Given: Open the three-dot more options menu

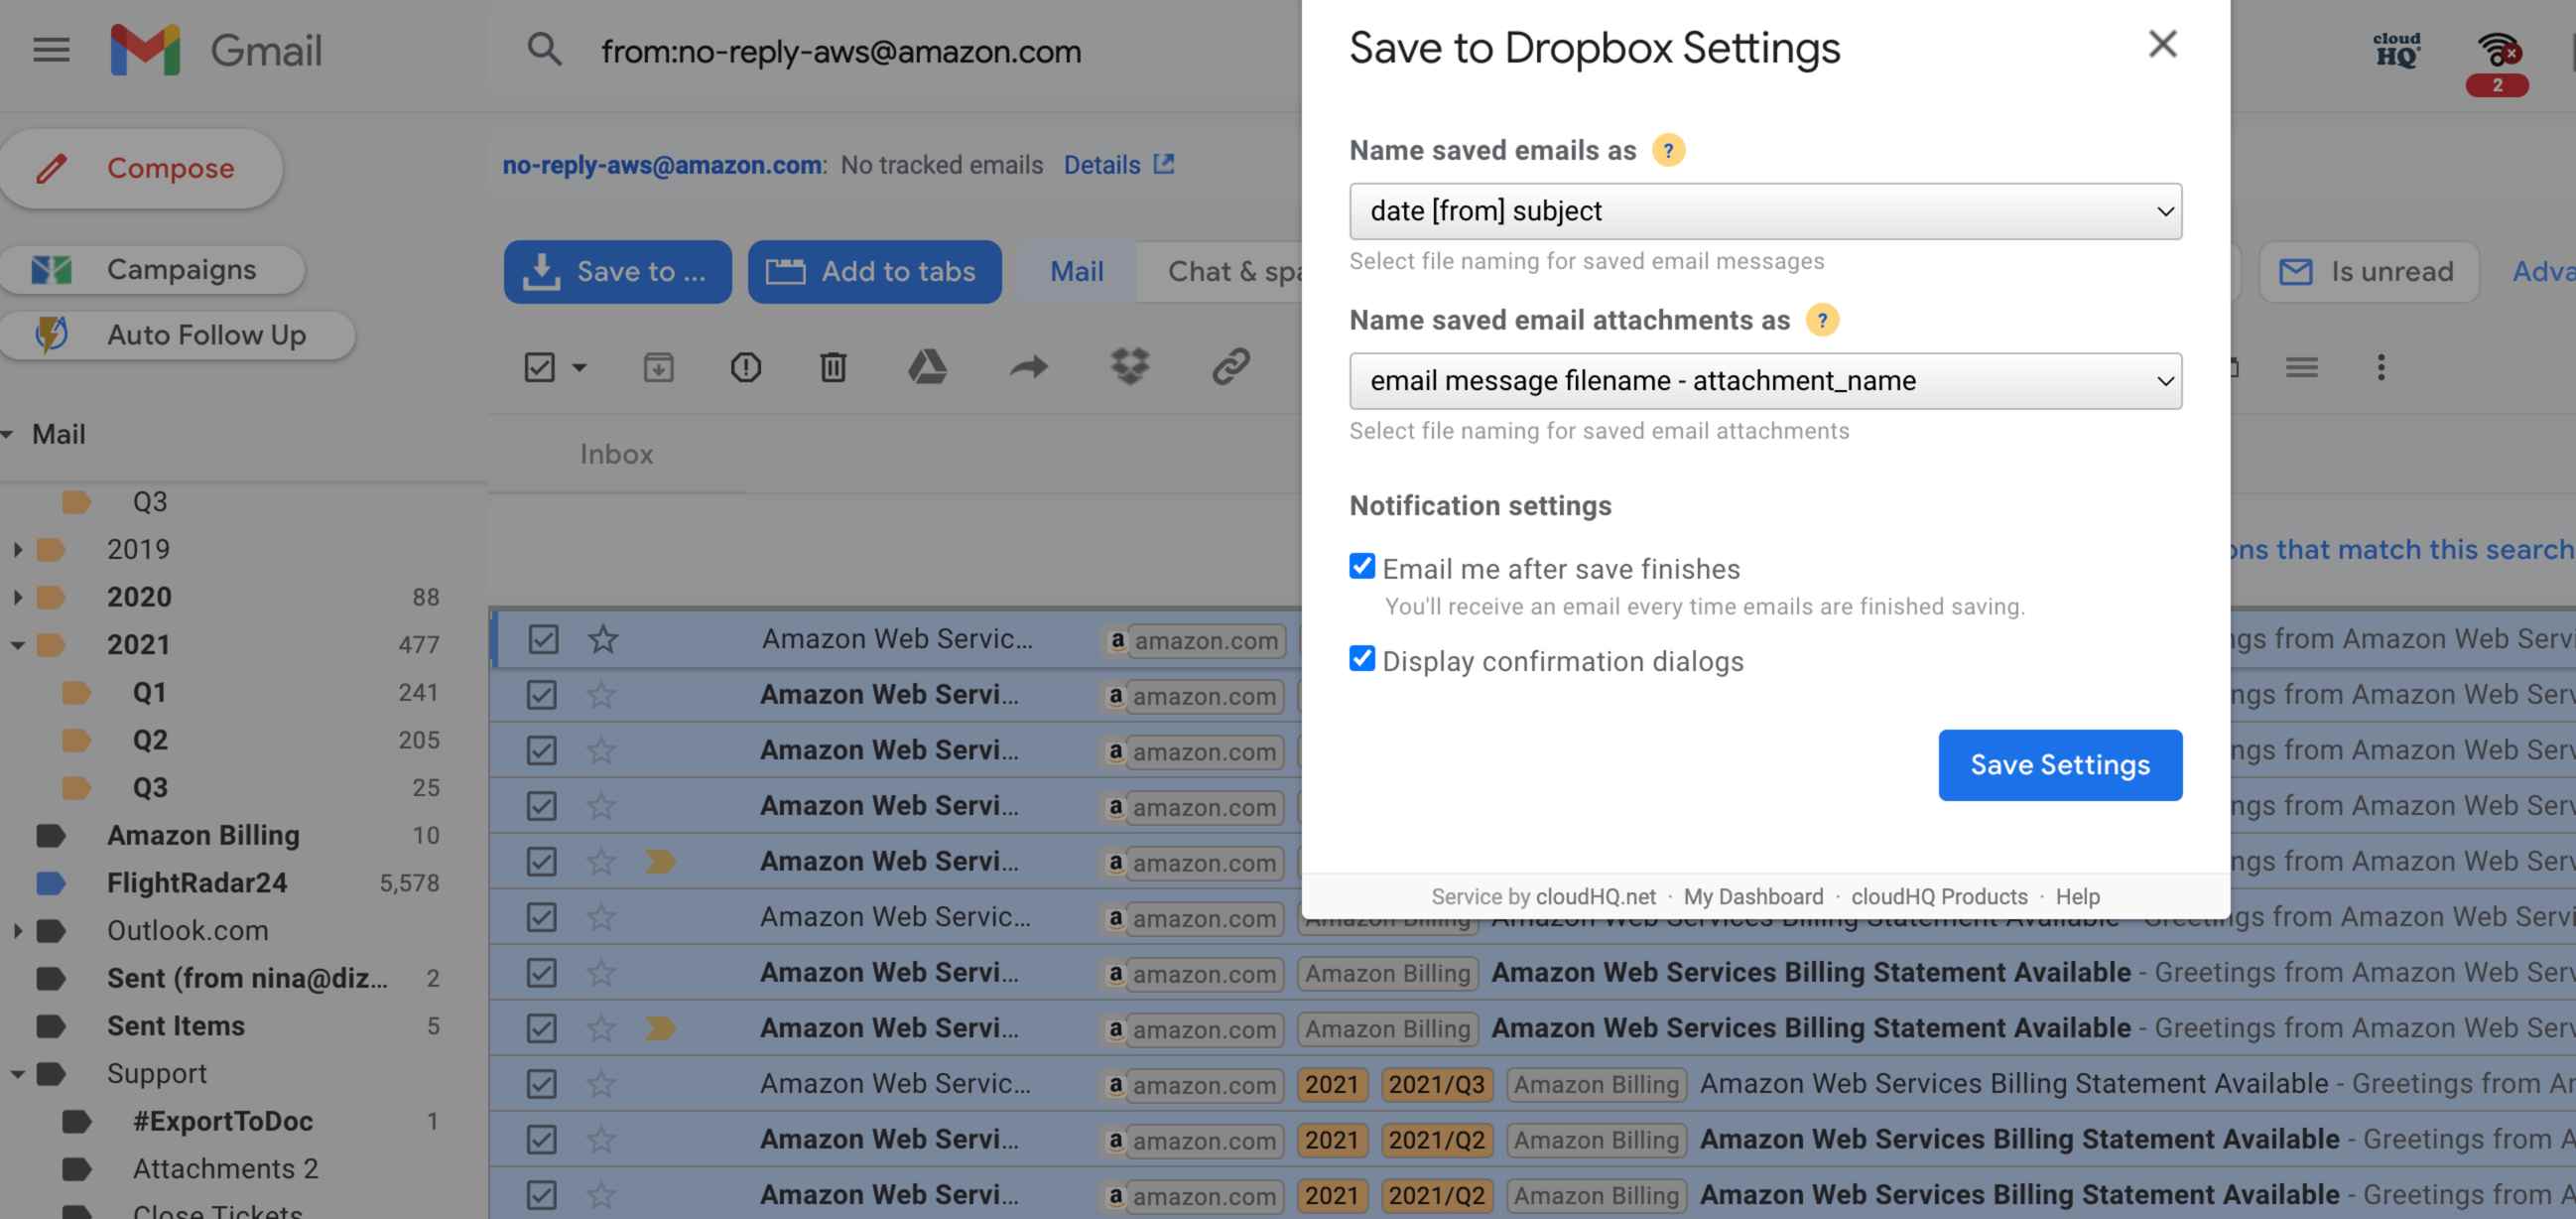Looking at the screenshot, I should tap(2381, 367).
